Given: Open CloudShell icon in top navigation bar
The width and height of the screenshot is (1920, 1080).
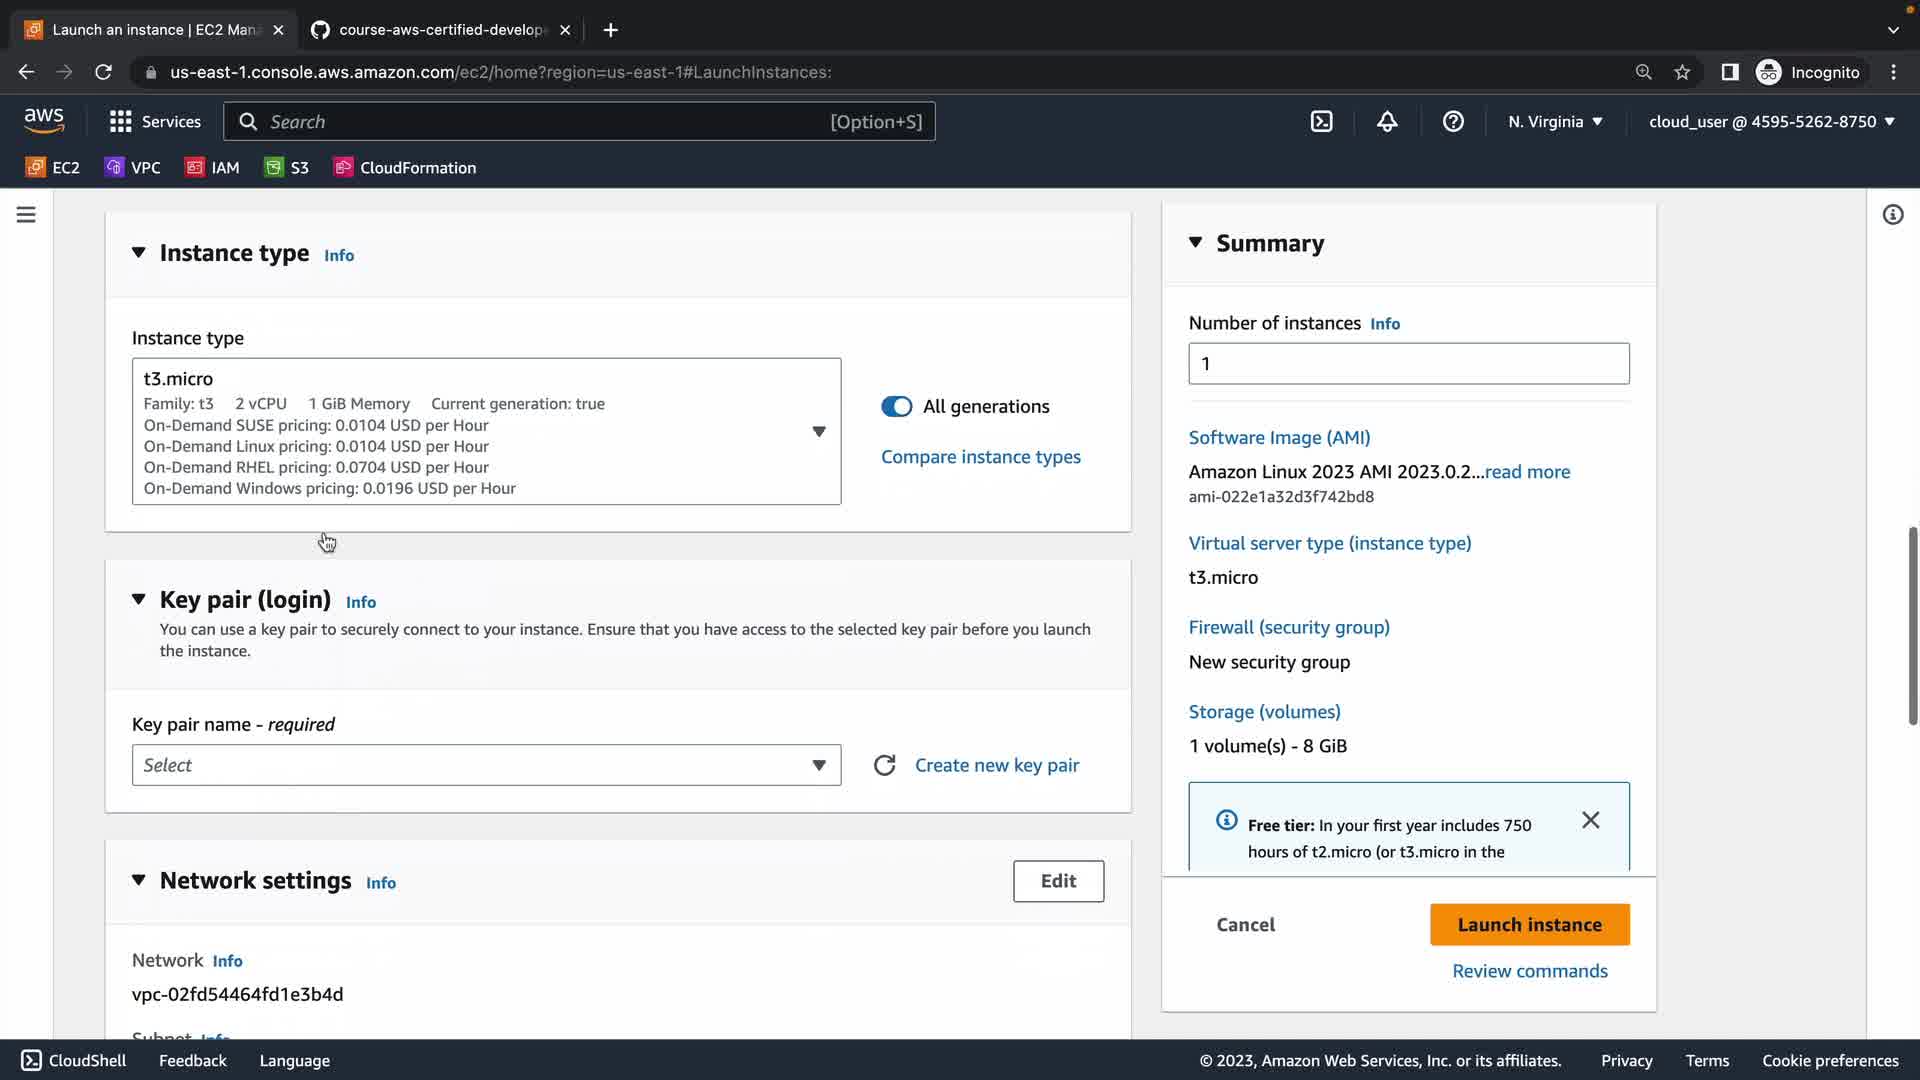Looking at the screenshot, I should pyautogui.click(x=1321, y=121).
